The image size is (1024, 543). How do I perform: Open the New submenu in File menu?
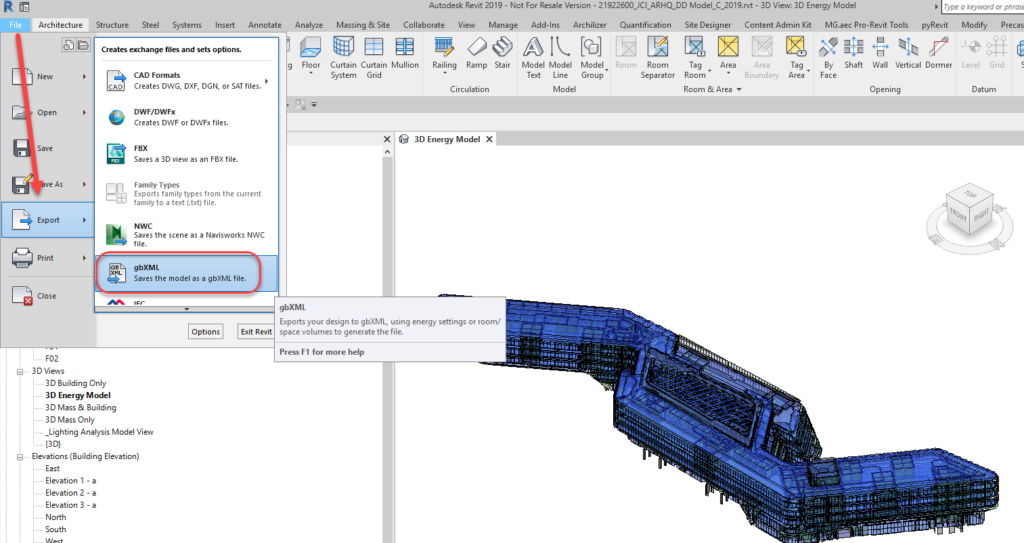click(49, 76)
